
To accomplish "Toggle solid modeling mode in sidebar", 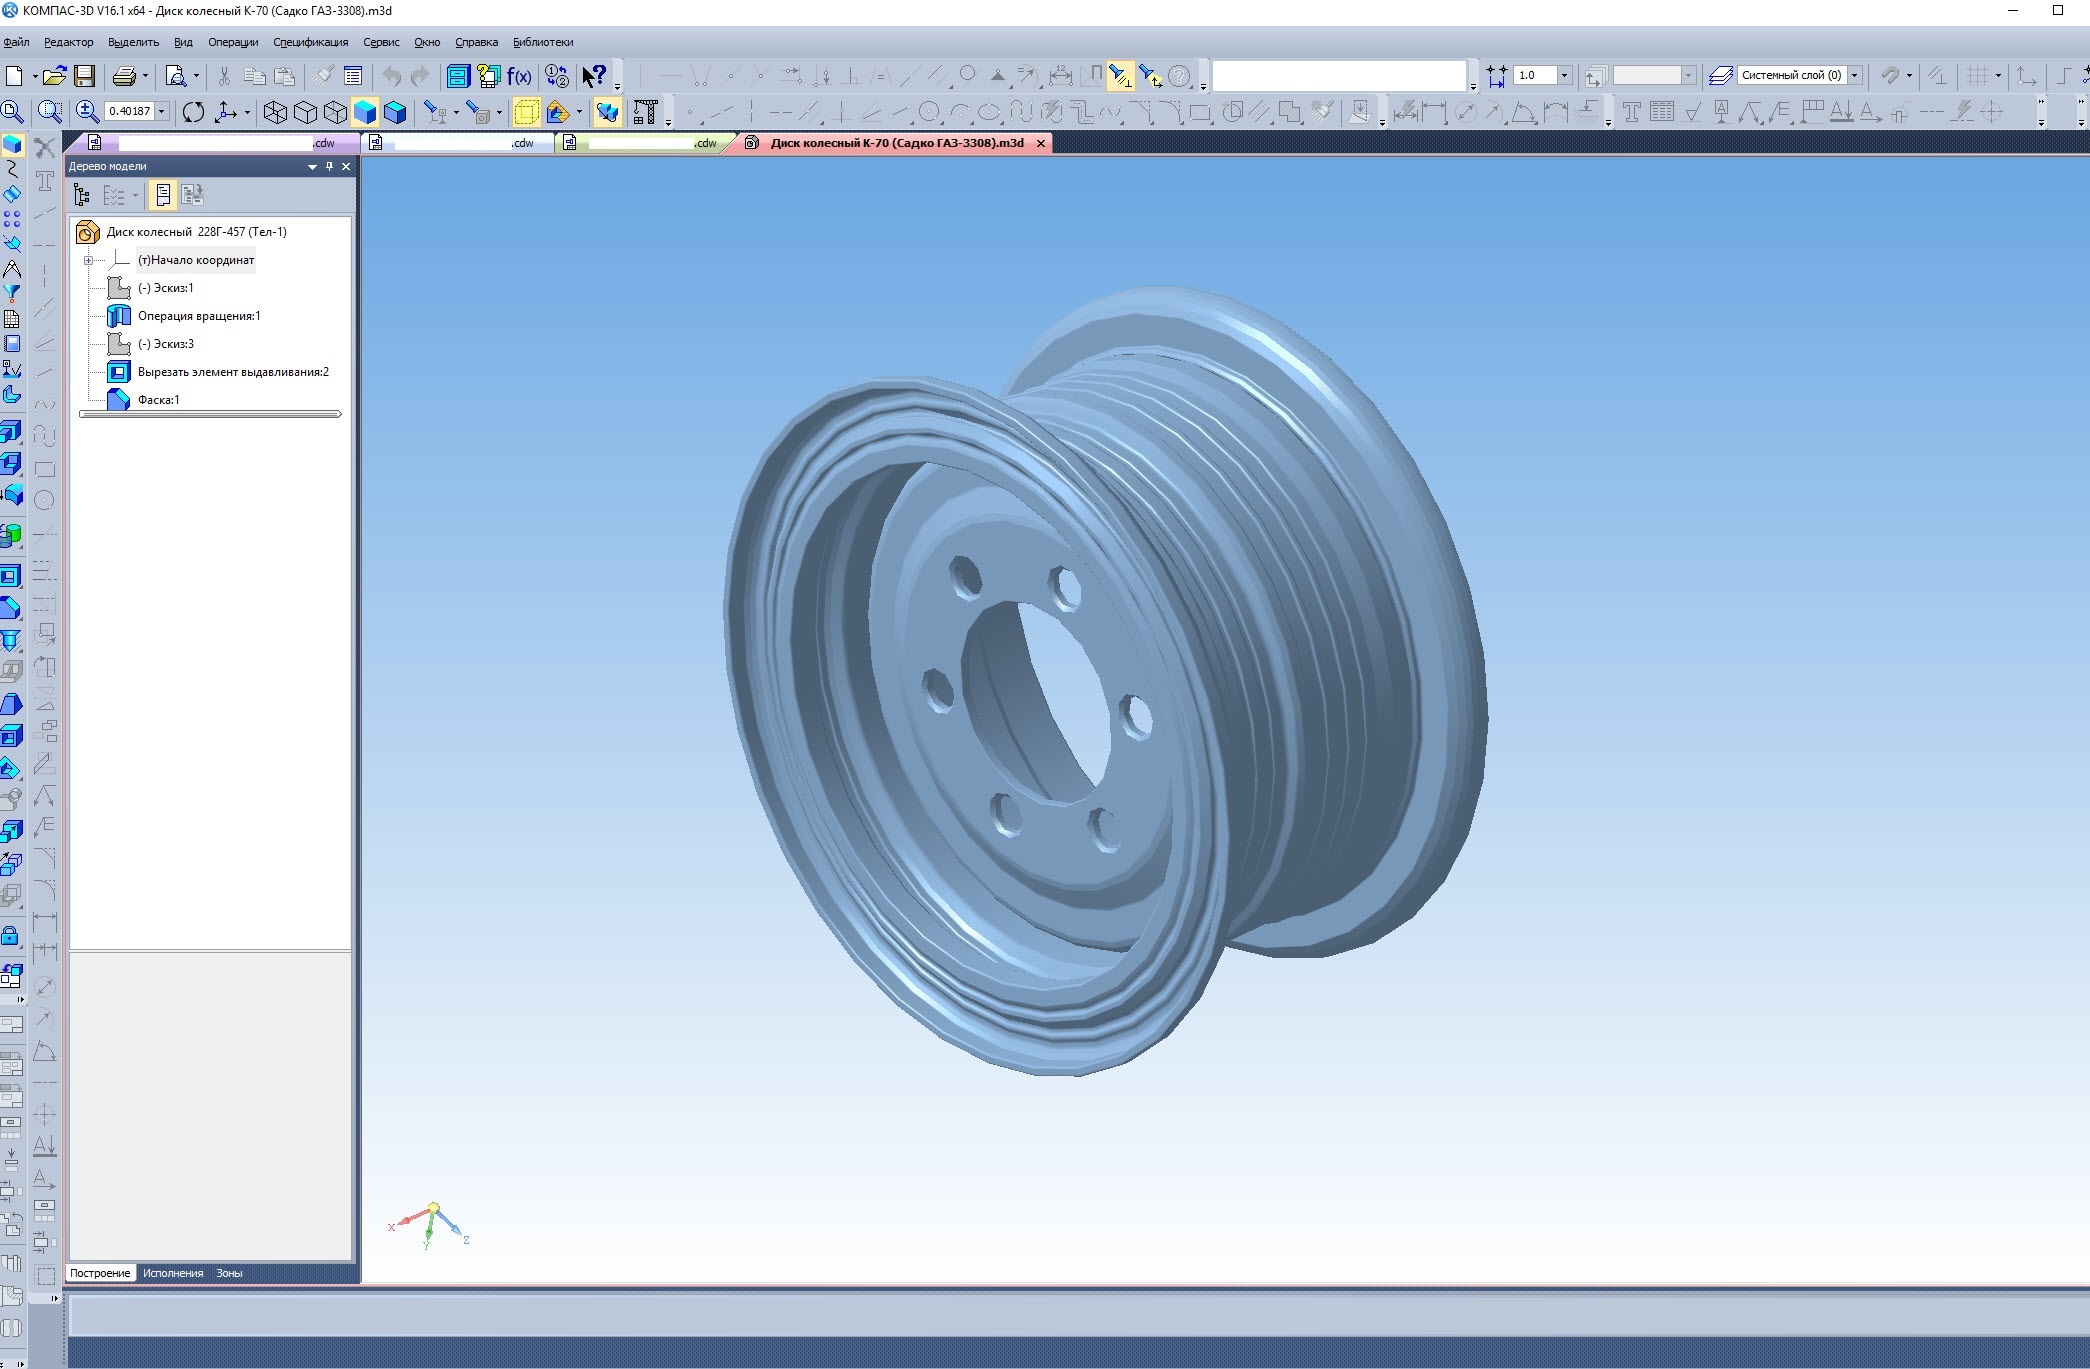I will [x=12, y=144].
